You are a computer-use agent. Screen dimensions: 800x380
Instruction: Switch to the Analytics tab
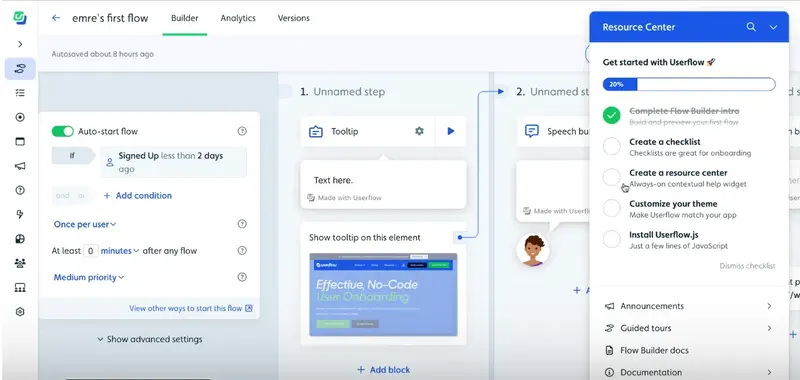click(238, 18)
